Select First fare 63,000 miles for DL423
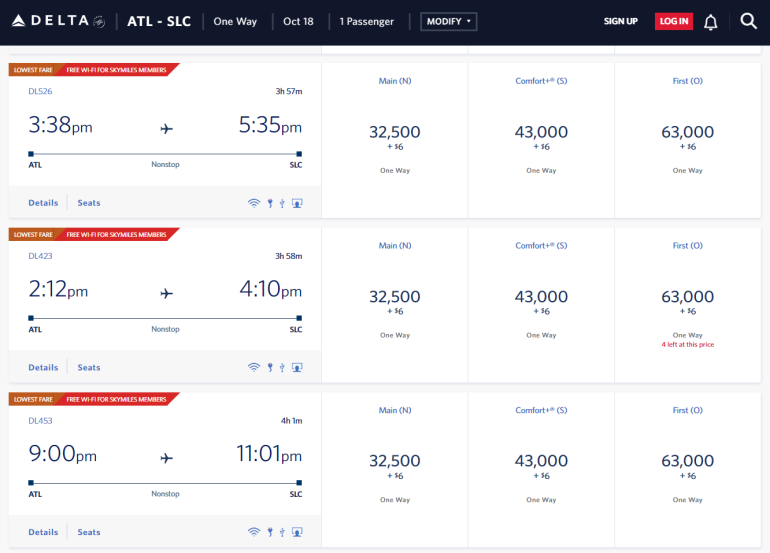Screen dimensions: 770x553 [x=688, y=298]
